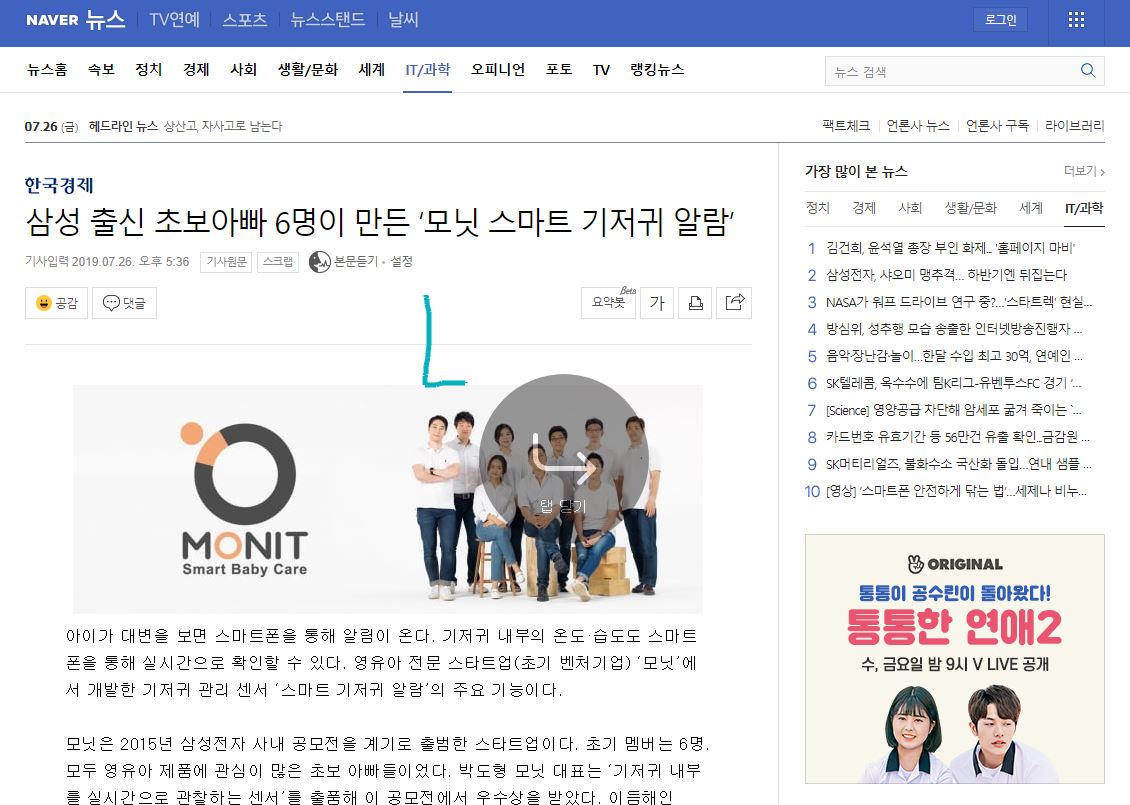Click the MONIT team article image

388,499
